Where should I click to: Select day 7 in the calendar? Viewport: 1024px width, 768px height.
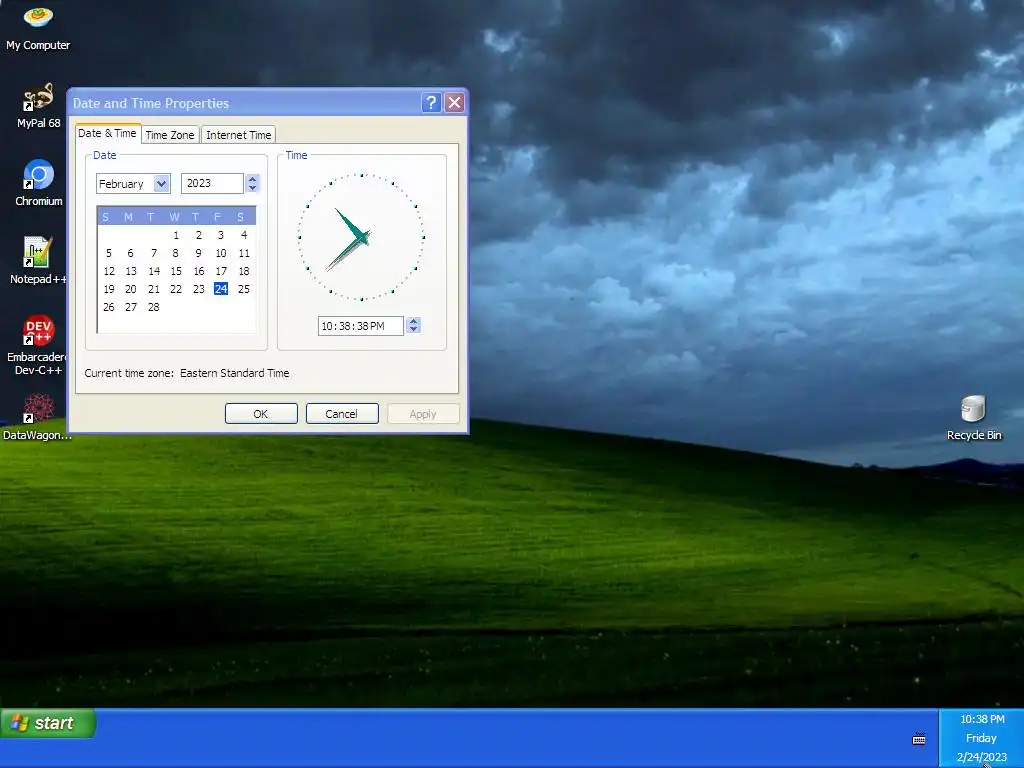pyautogui.click(x=154, y=253)
